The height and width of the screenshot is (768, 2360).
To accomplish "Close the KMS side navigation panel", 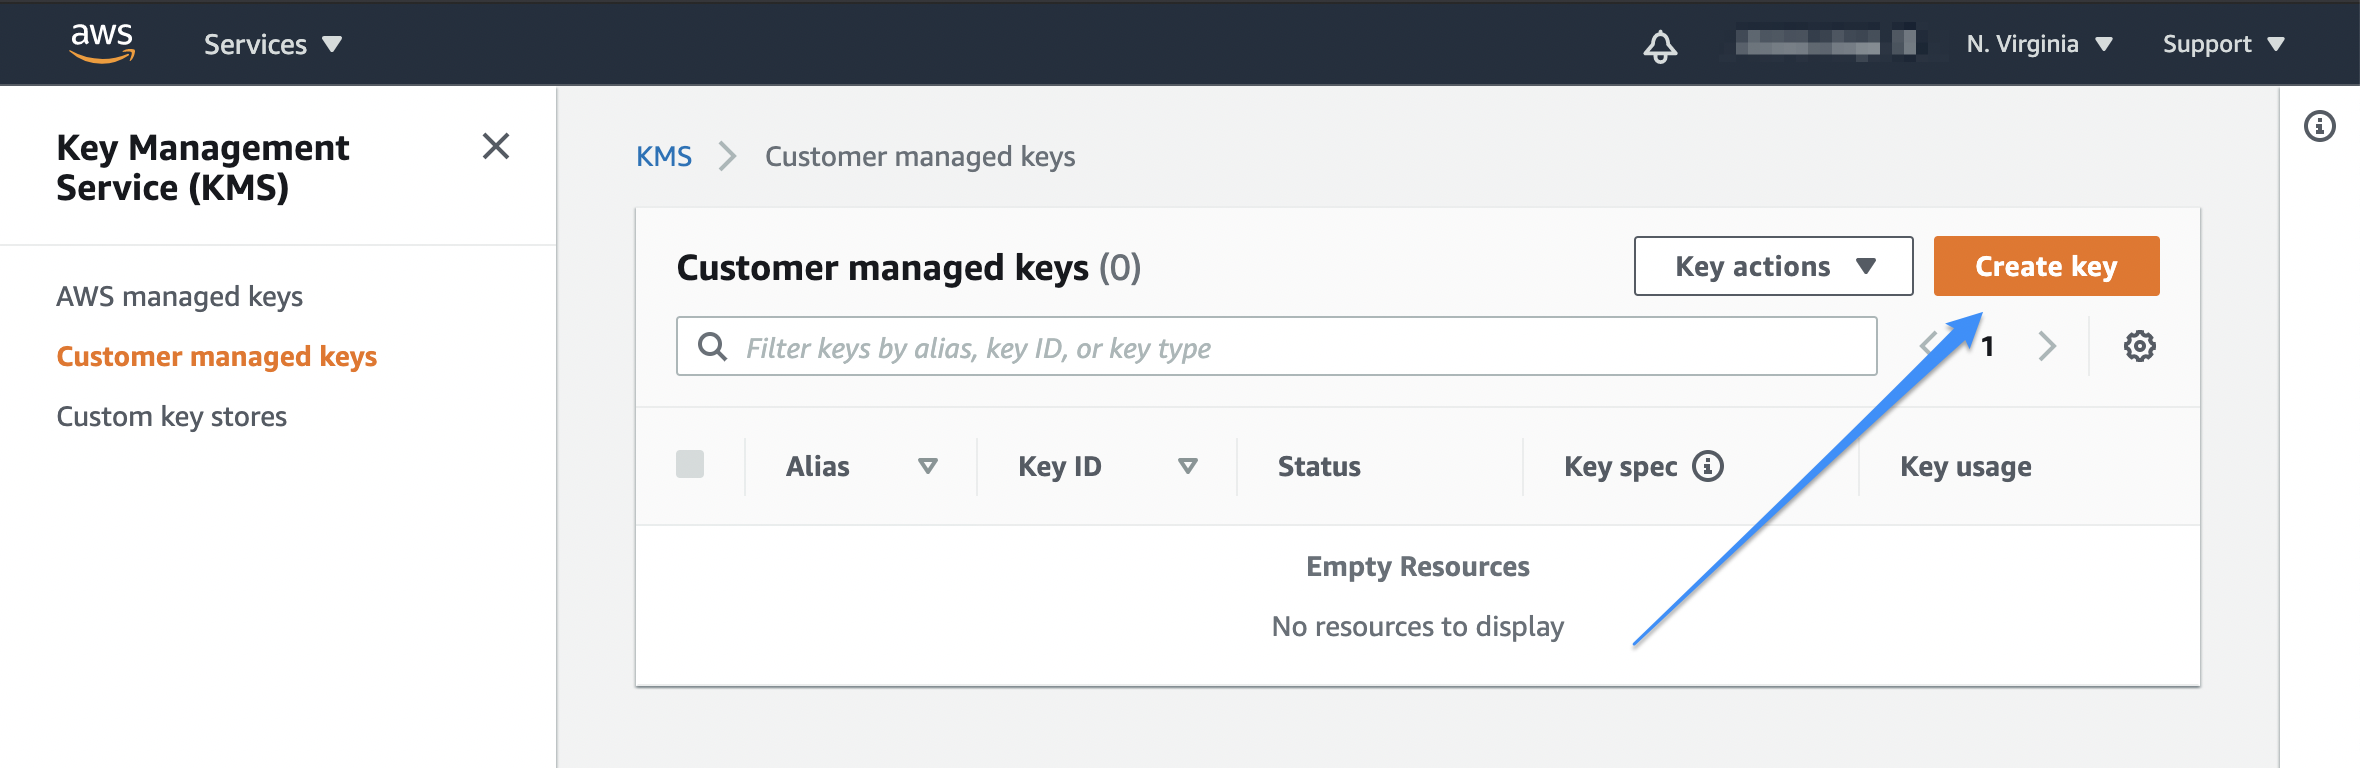I will pos(496,147).
